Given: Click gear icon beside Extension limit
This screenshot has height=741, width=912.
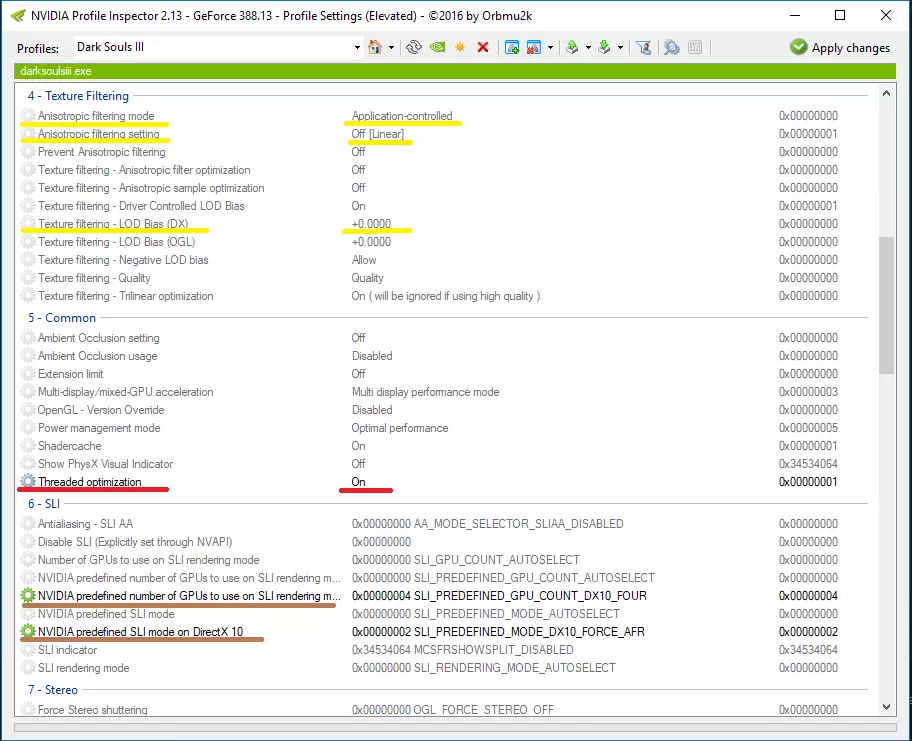Looking at the screenshot, I should pos(28,373).
